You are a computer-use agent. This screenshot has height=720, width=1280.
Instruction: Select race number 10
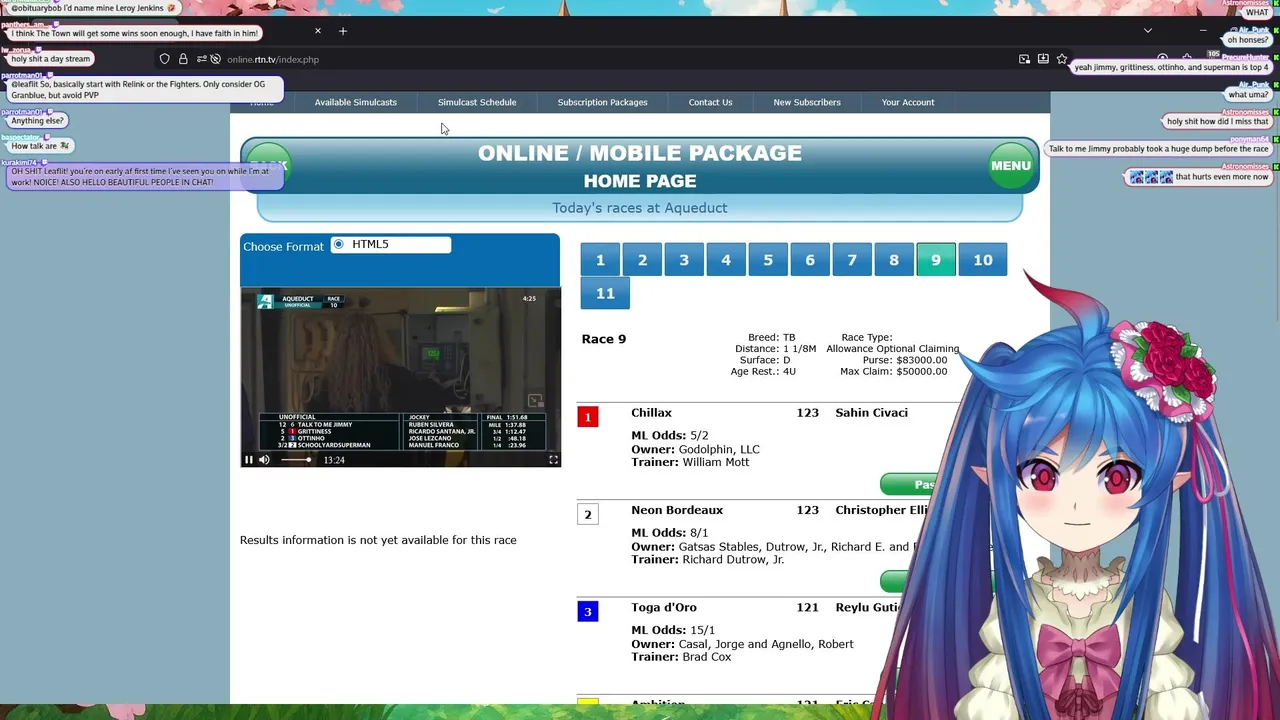983,260
